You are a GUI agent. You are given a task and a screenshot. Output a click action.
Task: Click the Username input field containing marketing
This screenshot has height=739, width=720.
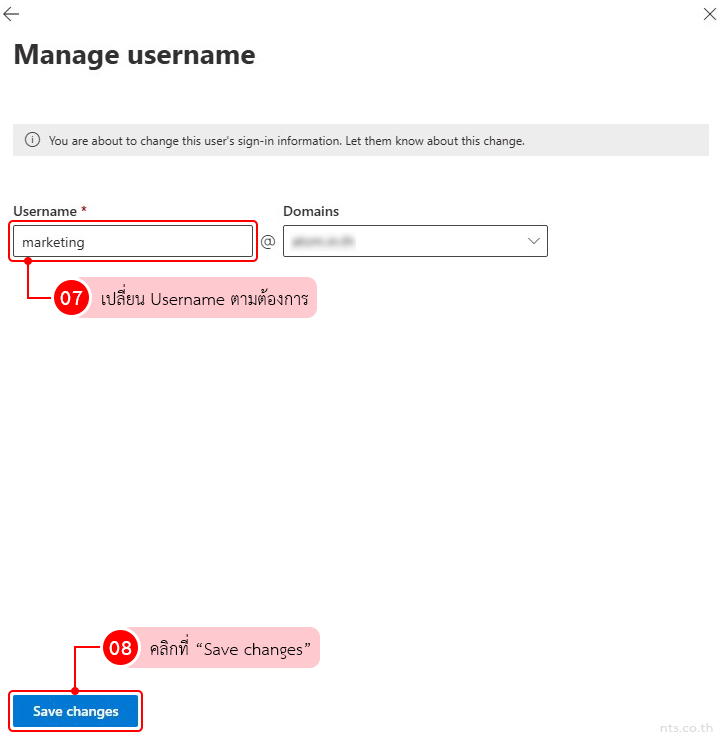(x=133, y=242)
